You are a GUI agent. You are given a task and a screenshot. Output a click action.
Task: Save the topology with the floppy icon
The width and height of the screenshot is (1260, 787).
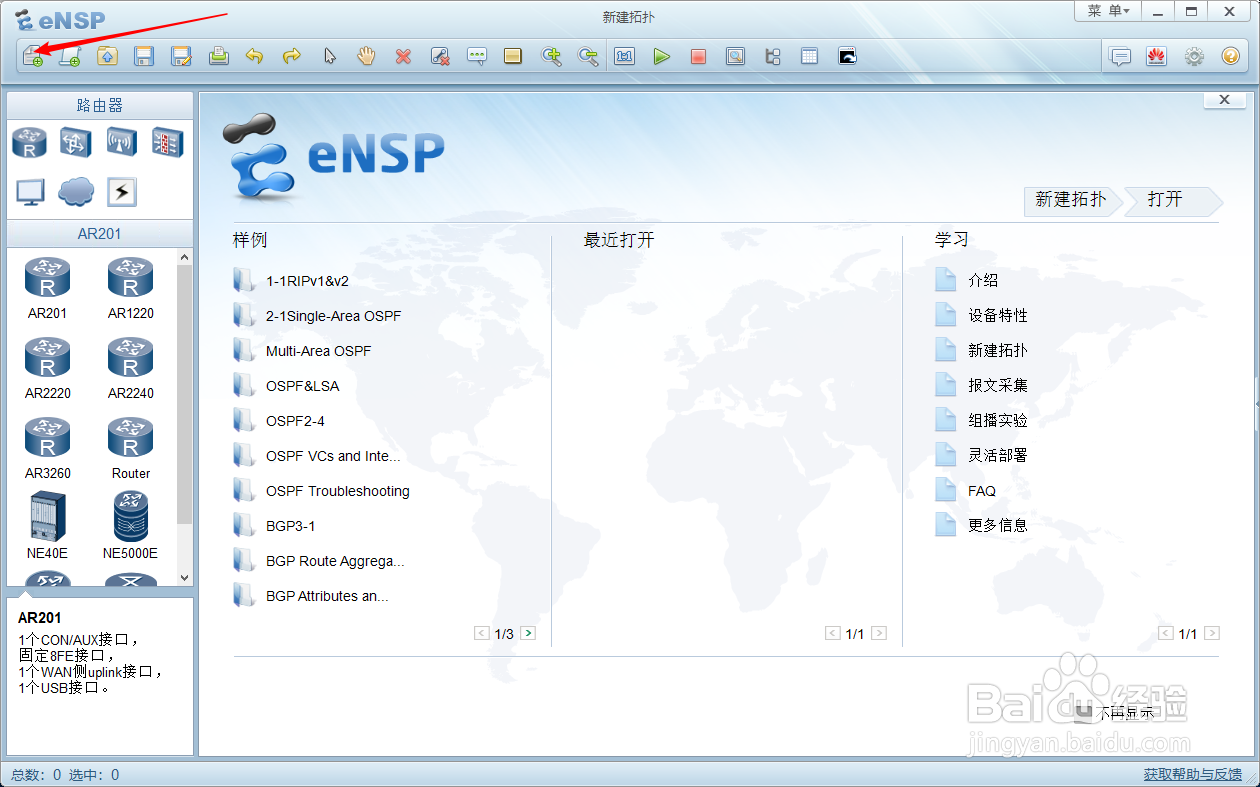click(144, 56)
